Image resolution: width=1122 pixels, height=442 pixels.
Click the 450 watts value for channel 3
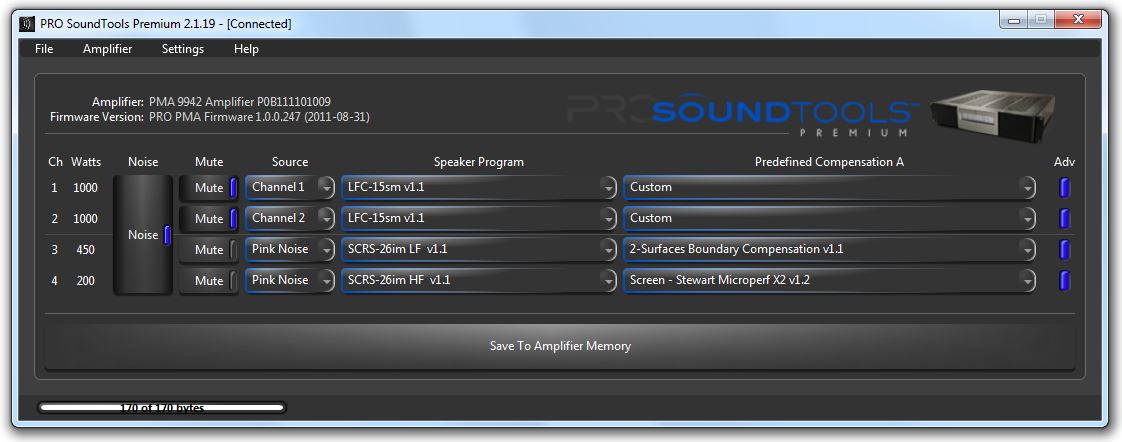pyautogui.click(x=85, y=250)
